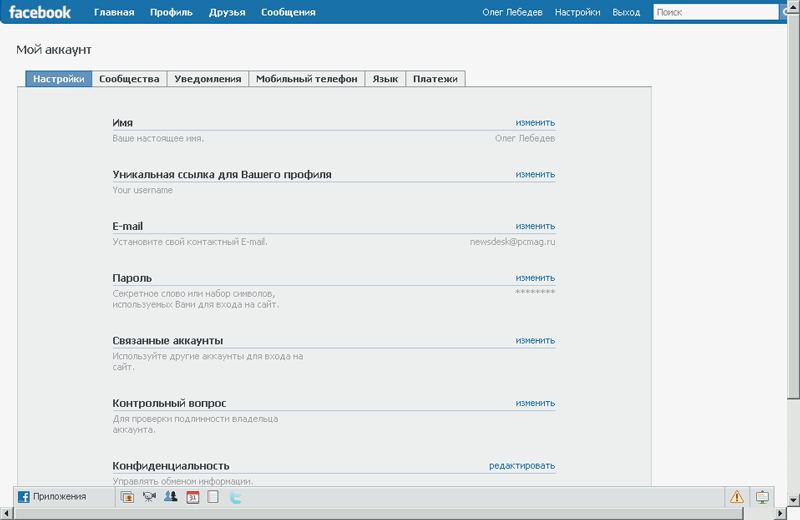Open Groups people icon in bottom bar
The height and width of the screenshot is (520, 800).
point(170,496)
